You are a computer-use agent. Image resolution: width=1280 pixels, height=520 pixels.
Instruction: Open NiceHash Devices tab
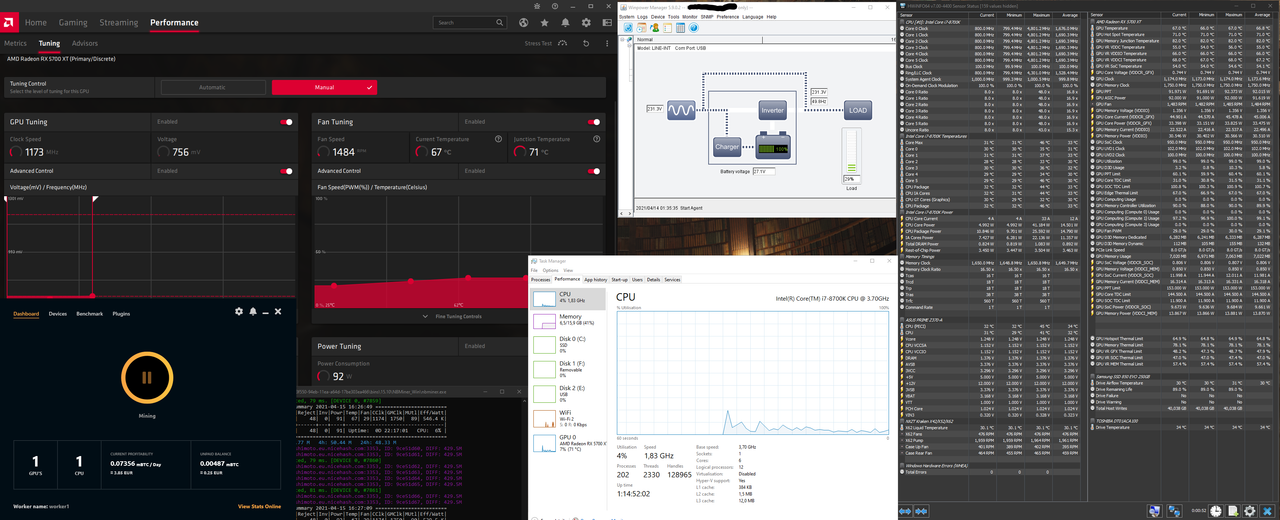pyautogui.click(x=58, y=313)
